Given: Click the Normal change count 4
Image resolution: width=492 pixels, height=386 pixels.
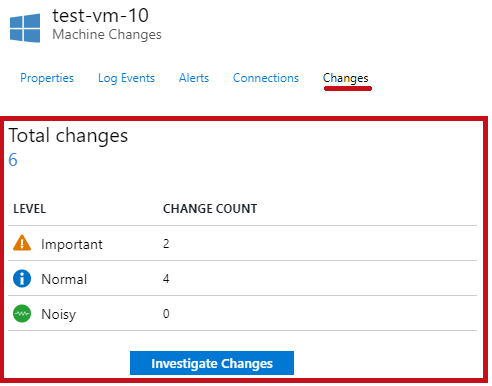Looking at the screenshot, I should pos(166,278).
